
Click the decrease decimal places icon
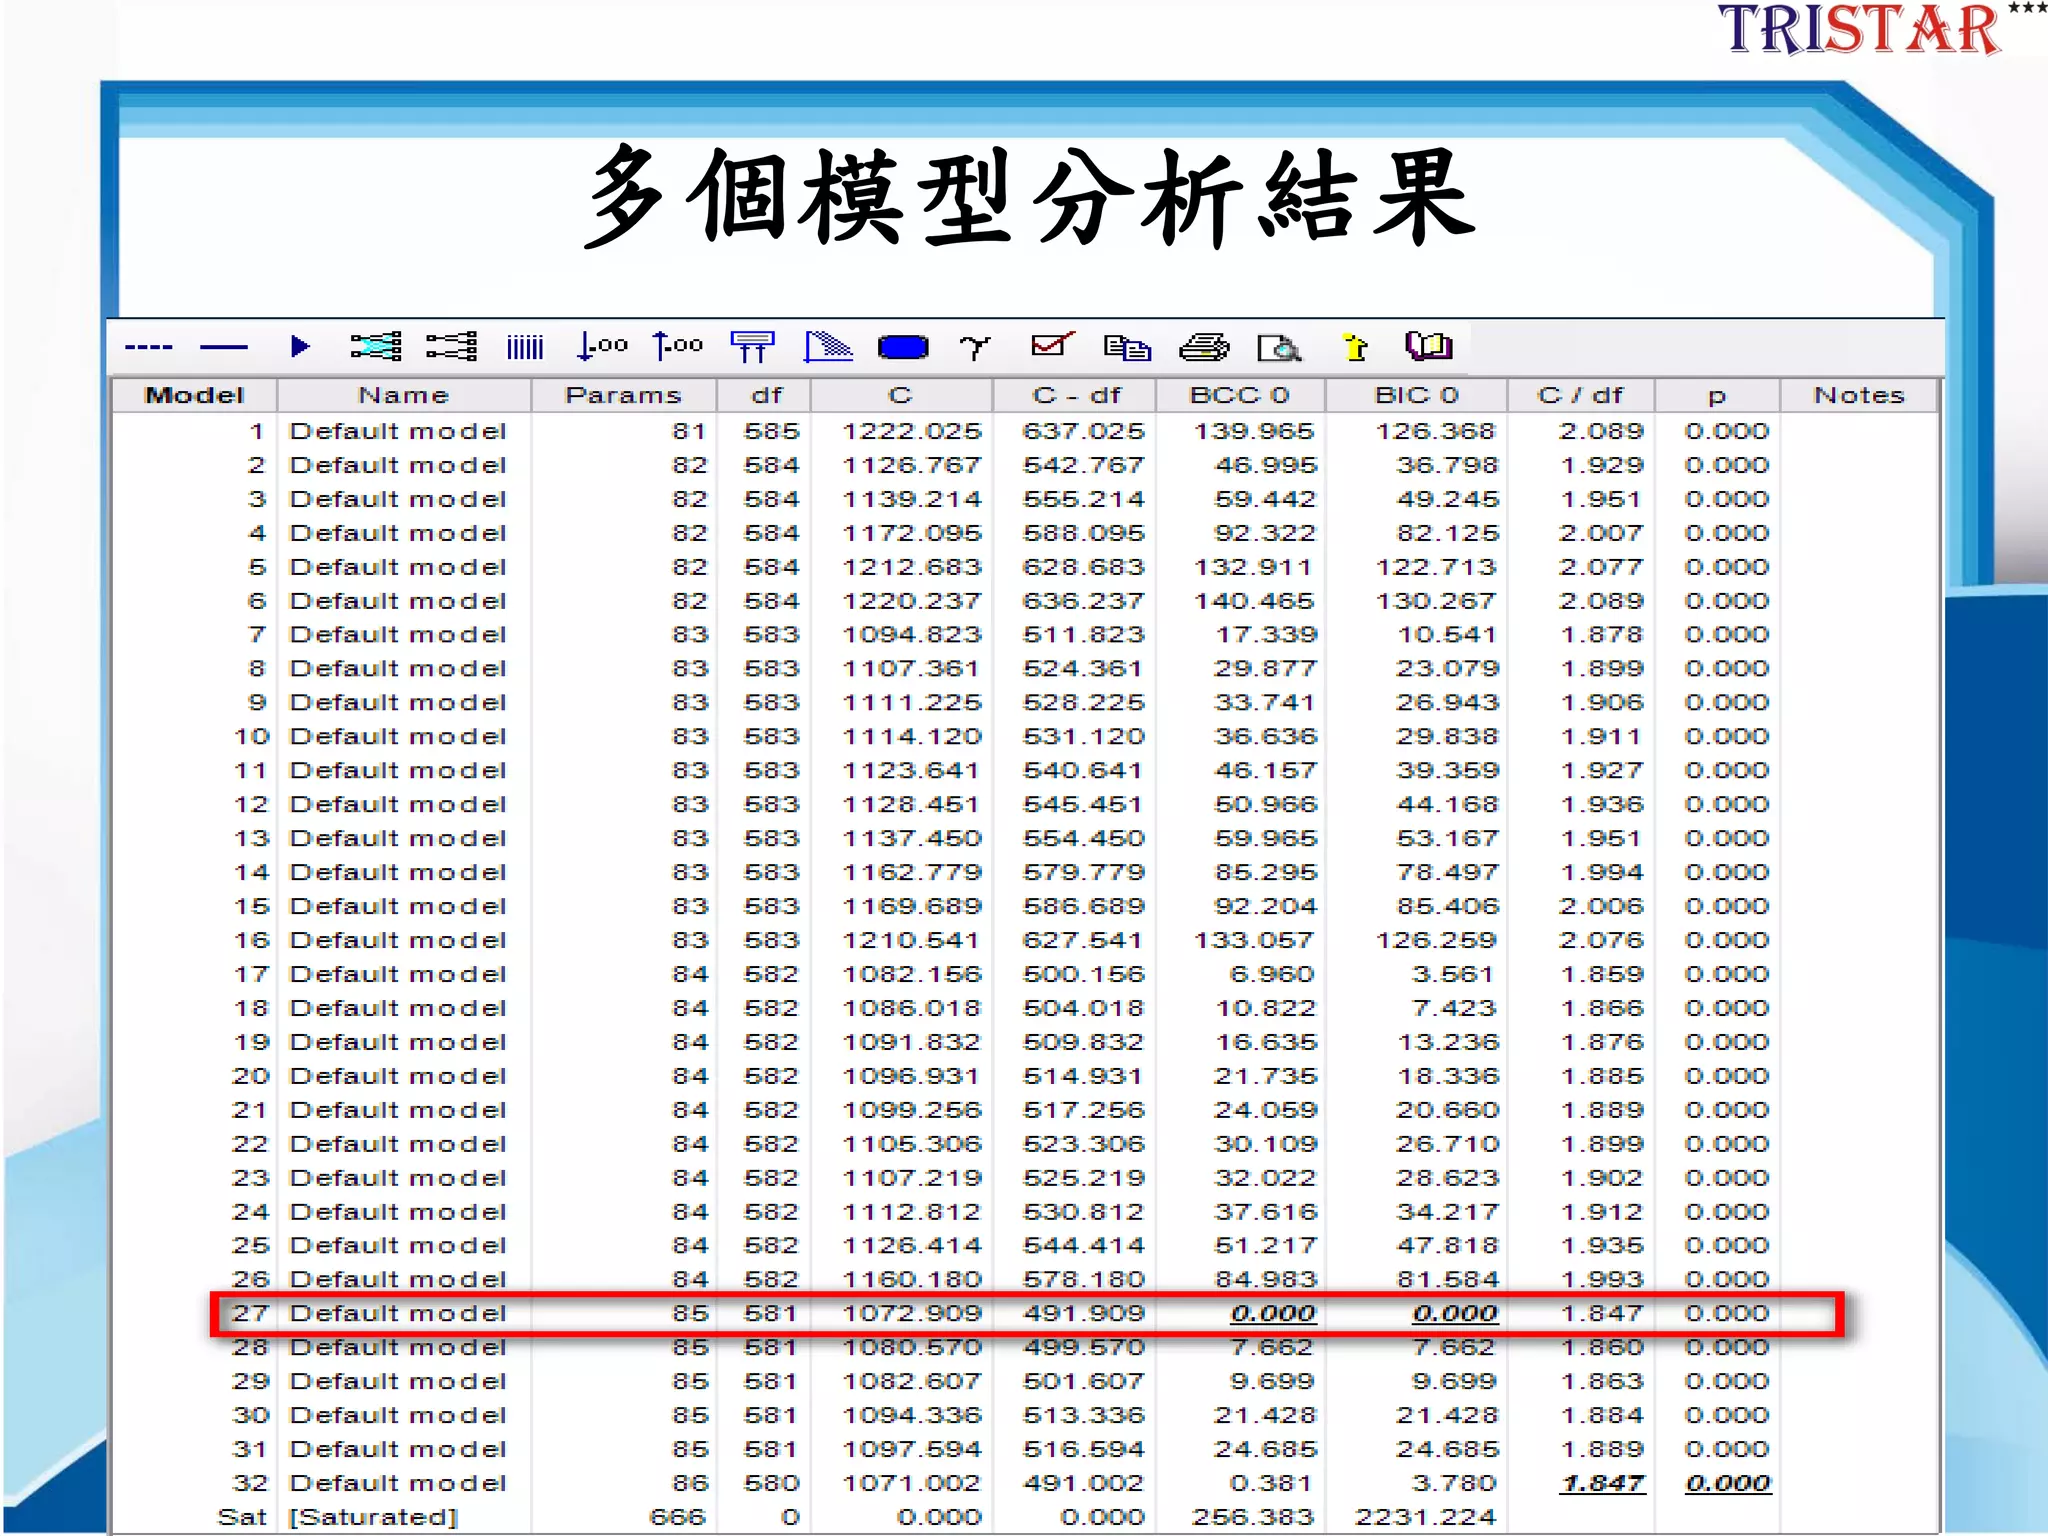[x=602, y=347]
